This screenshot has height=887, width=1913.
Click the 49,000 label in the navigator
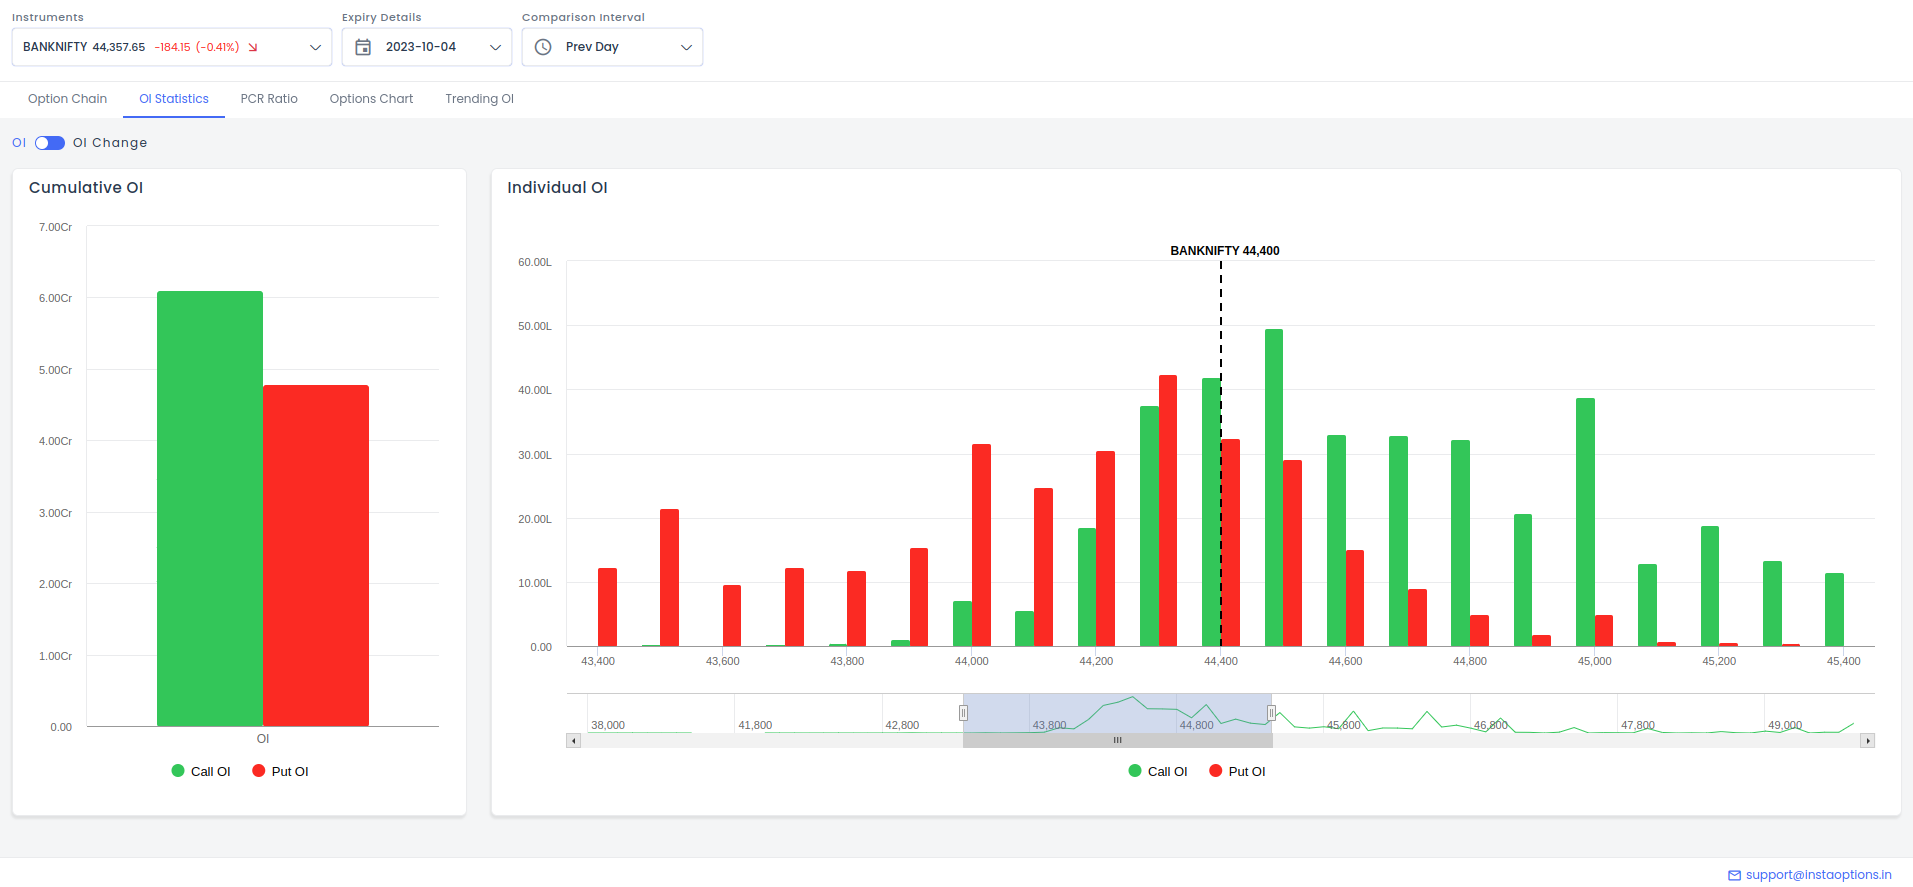pos(1785,725)
